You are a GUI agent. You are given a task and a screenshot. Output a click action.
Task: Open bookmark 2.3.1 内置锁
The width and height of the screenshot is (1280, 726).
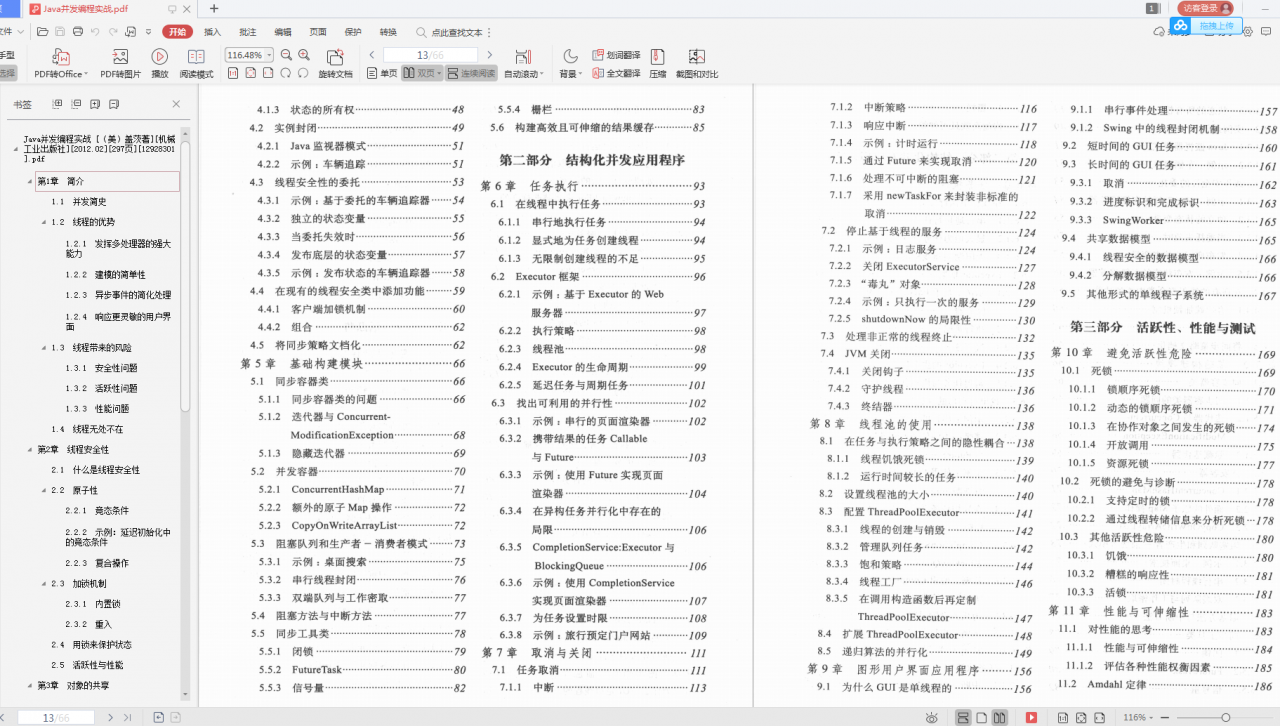tap(93, 604)
